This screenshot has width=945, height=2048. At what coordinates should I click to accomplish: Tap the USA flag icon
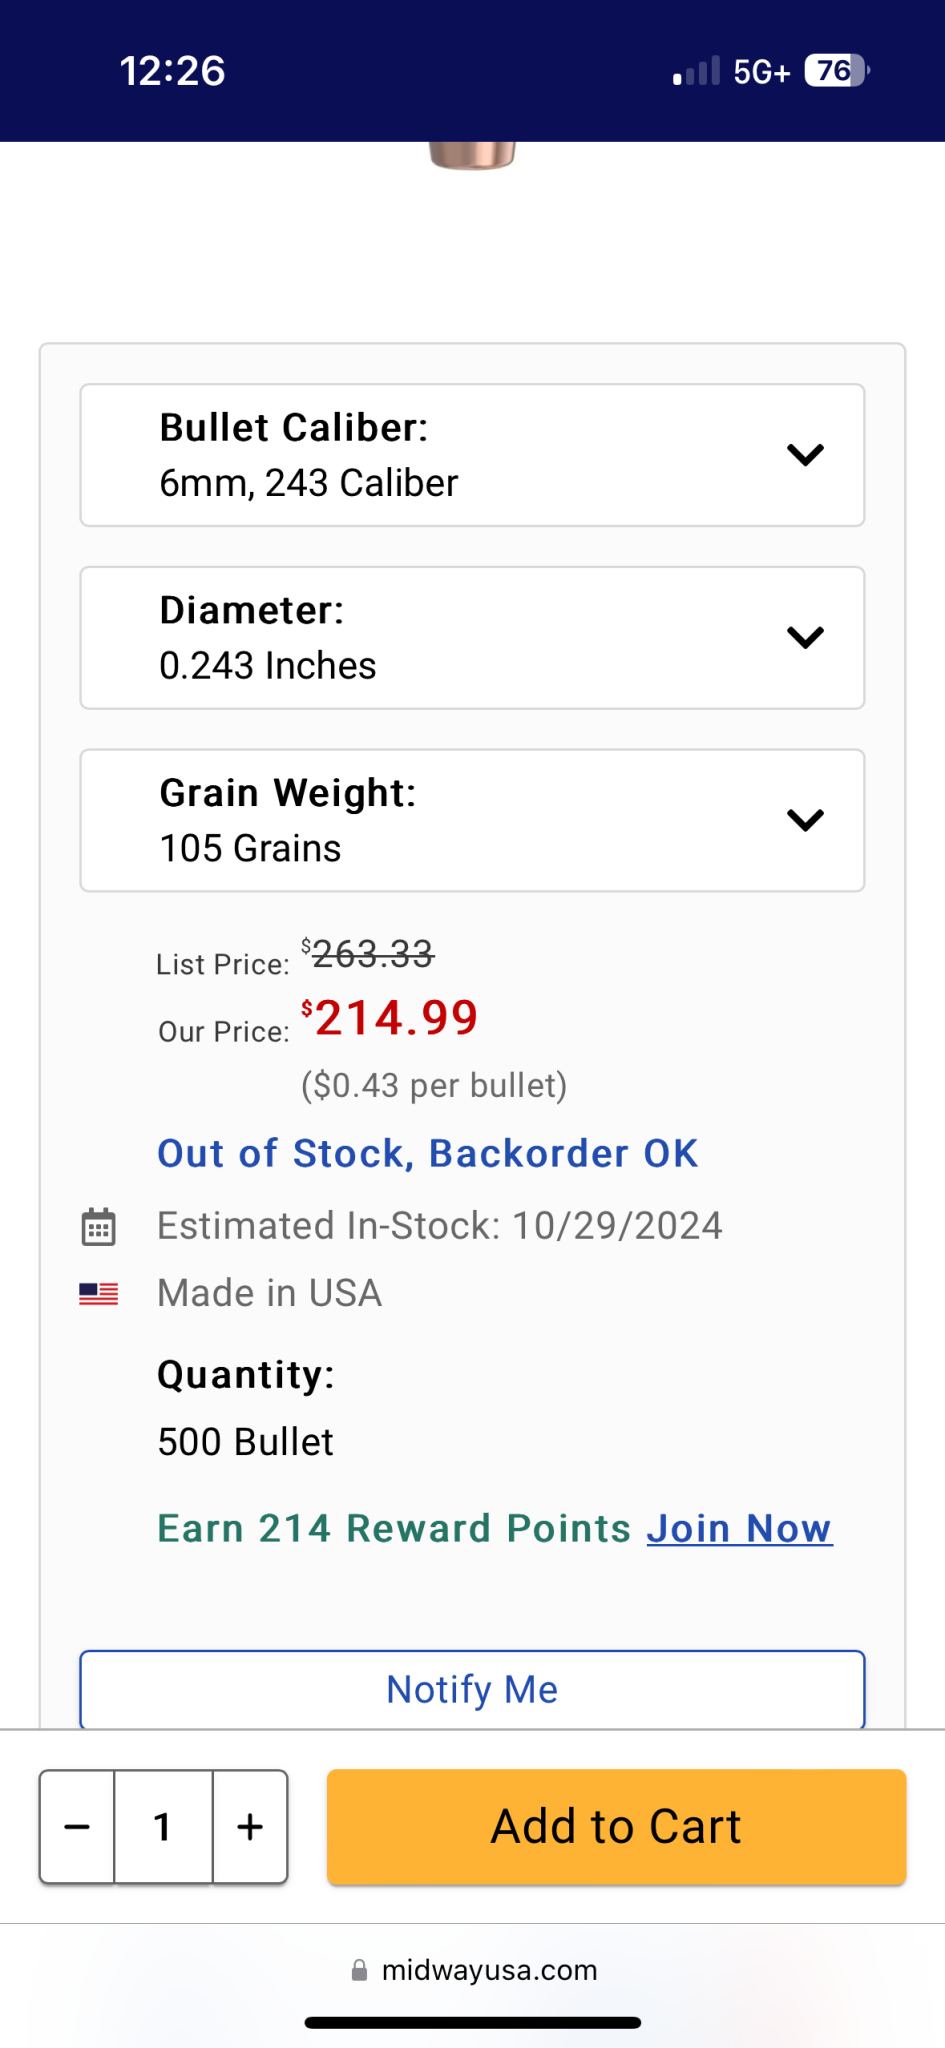(98, 1293)
